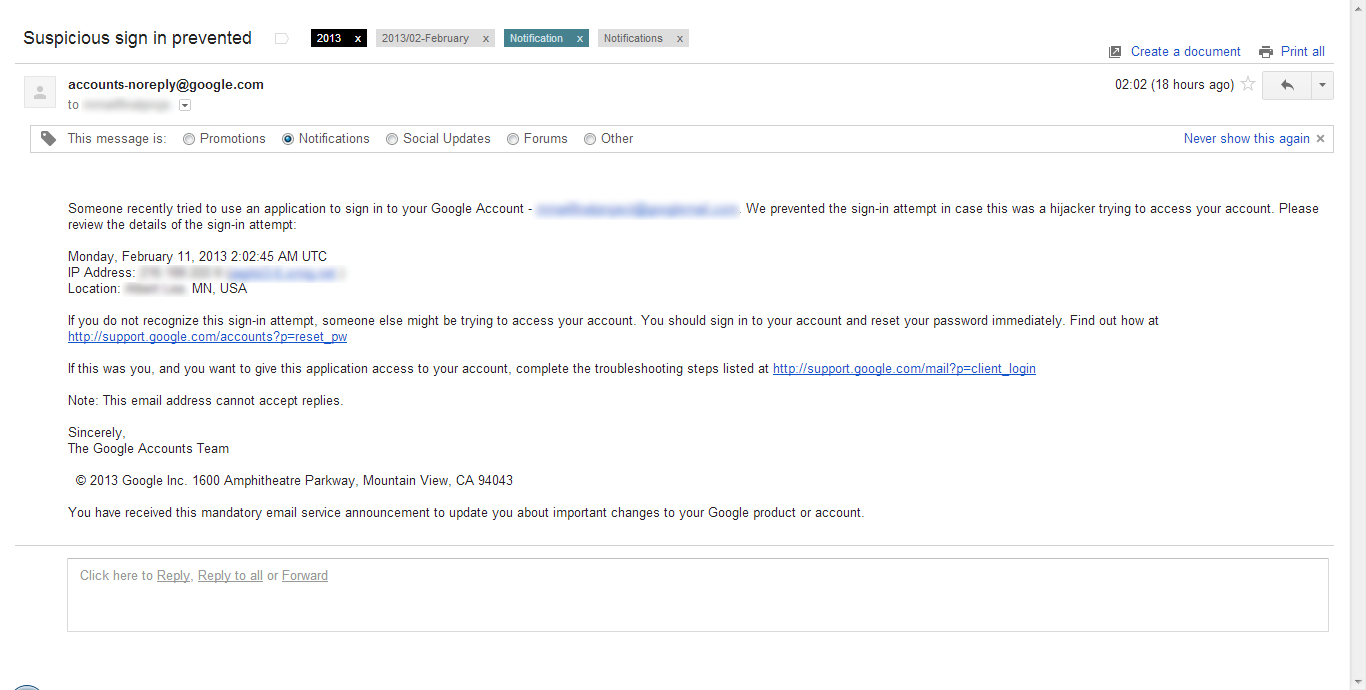Click the Notifications label tag
Viewport: 1366px width, 690px height.
(633, 39)
